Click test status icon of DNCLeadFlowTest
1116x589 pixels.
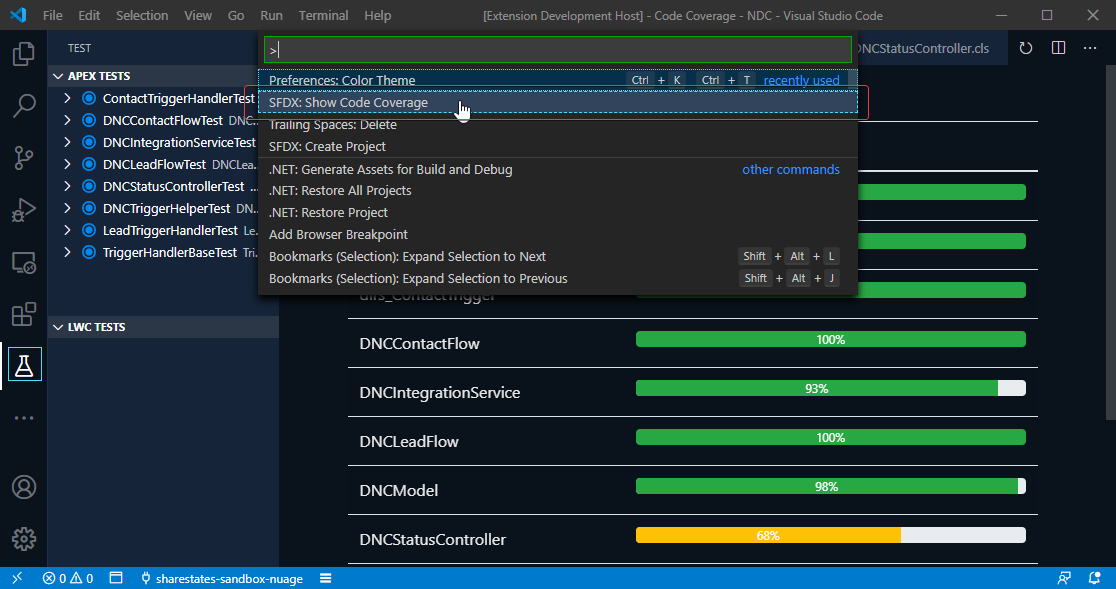point(89,164)
